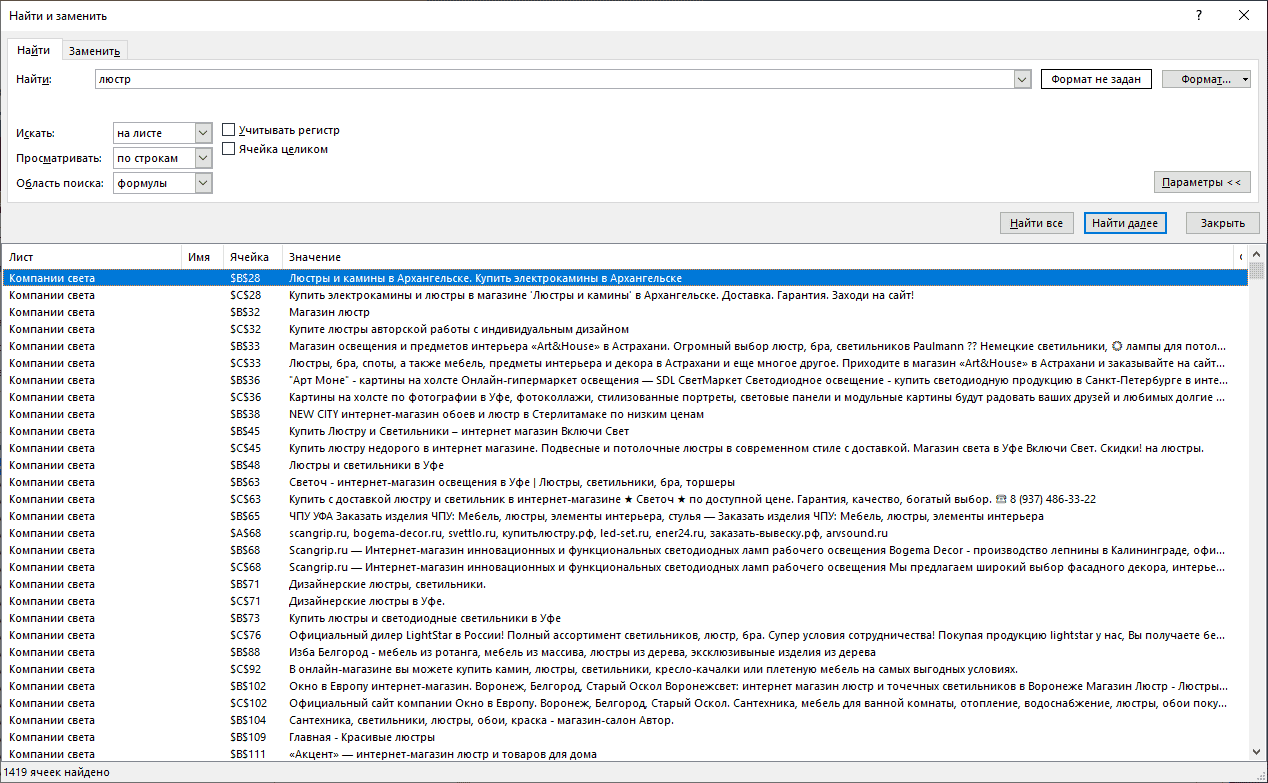Select the 'Арт Моне' result in $B$36
Image resolution: width=1268 pixels, height=783 pixels.
click(625, 380)
